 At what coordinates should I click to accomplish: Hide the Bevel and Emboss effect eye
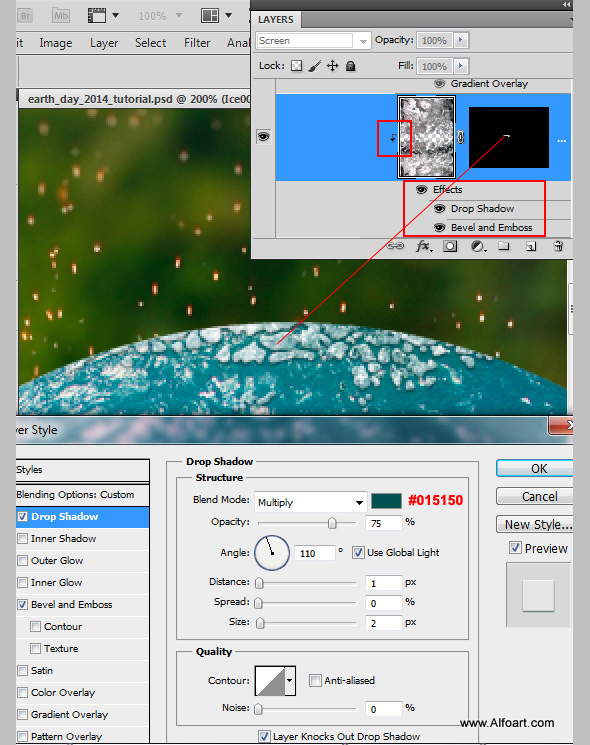pos(439,228)
